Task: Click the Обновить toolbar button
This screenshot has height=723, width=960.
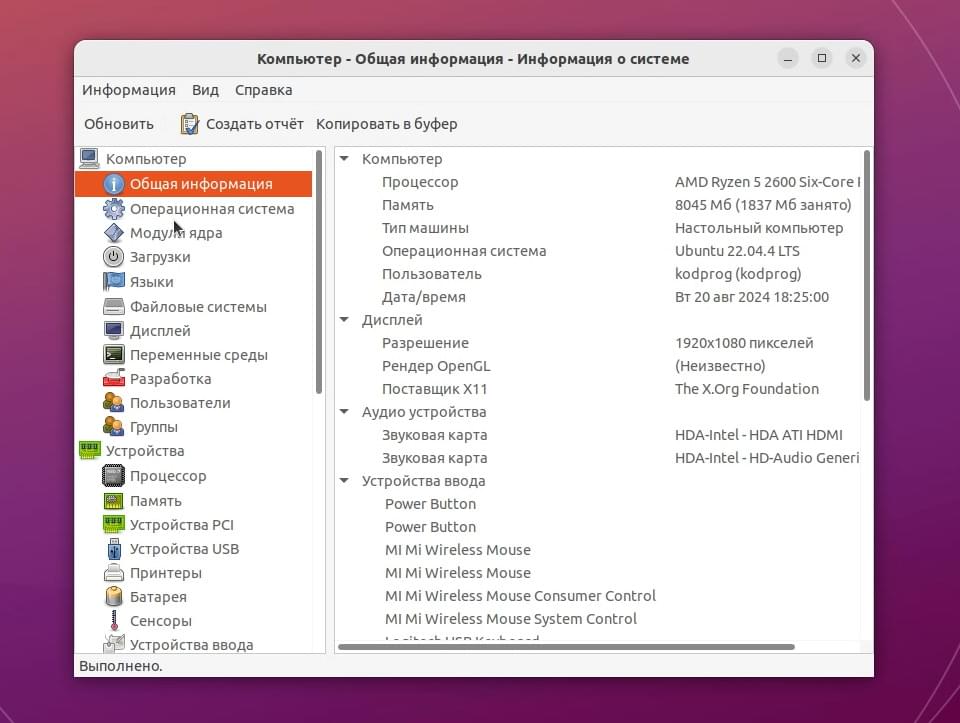Action: click(x=119, y=124)
